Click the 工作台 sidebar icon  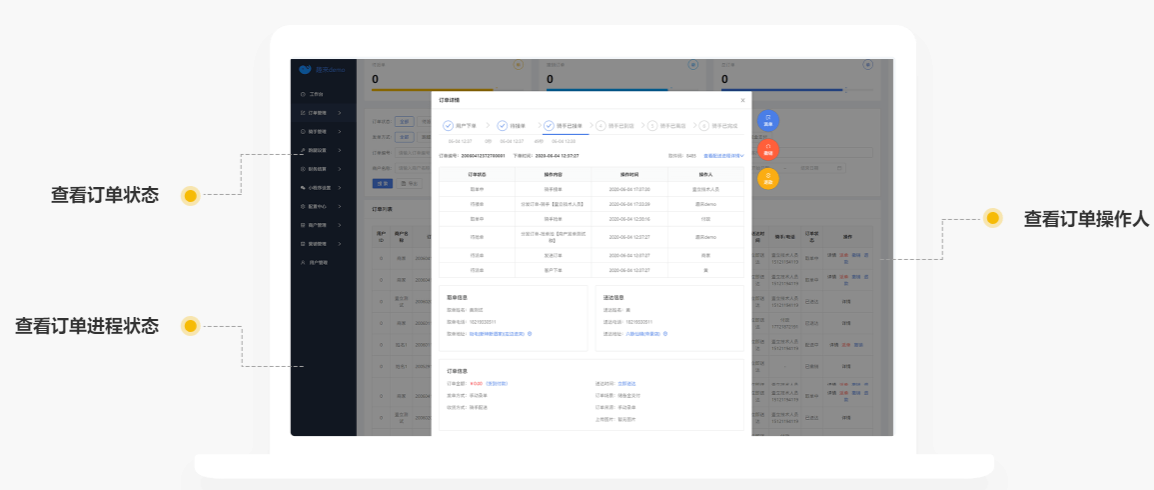point(302,94)
